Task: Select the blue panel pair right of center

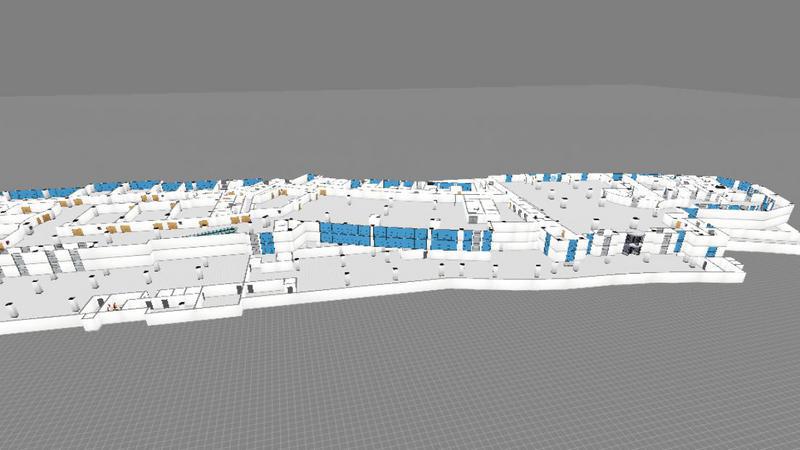Action: pos(560,249)
